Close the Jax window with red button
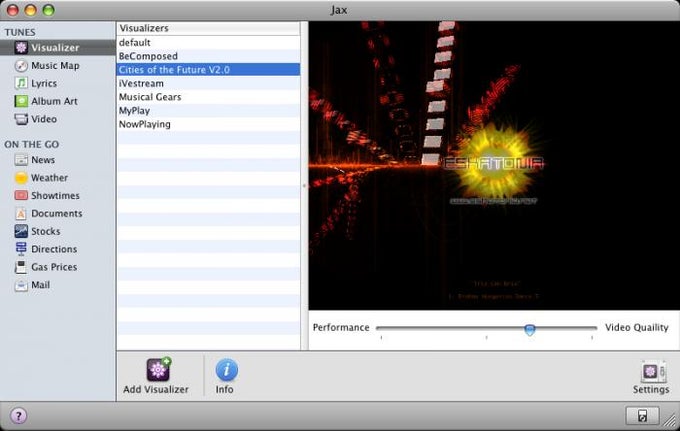Screen dimensions: 680x431 [x=13, y=10]
